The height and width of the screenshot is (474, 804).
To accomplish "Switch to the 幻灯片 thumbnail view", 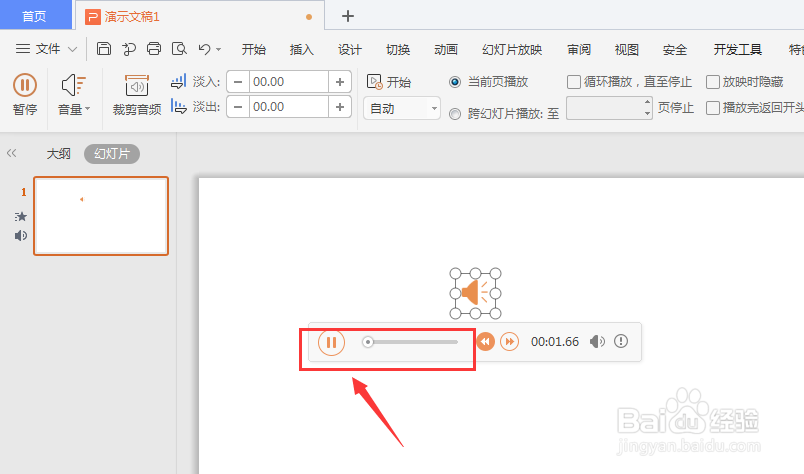I will 112,153.
